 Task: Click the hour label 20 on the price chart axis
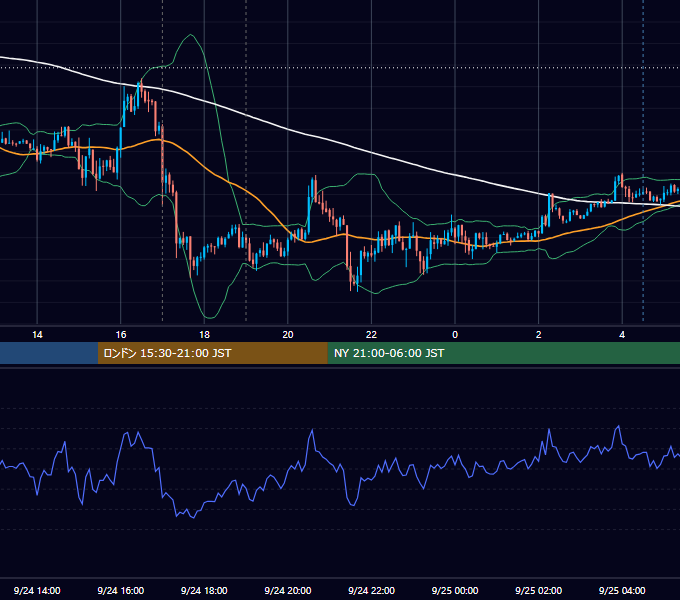(x=288, y=335)
